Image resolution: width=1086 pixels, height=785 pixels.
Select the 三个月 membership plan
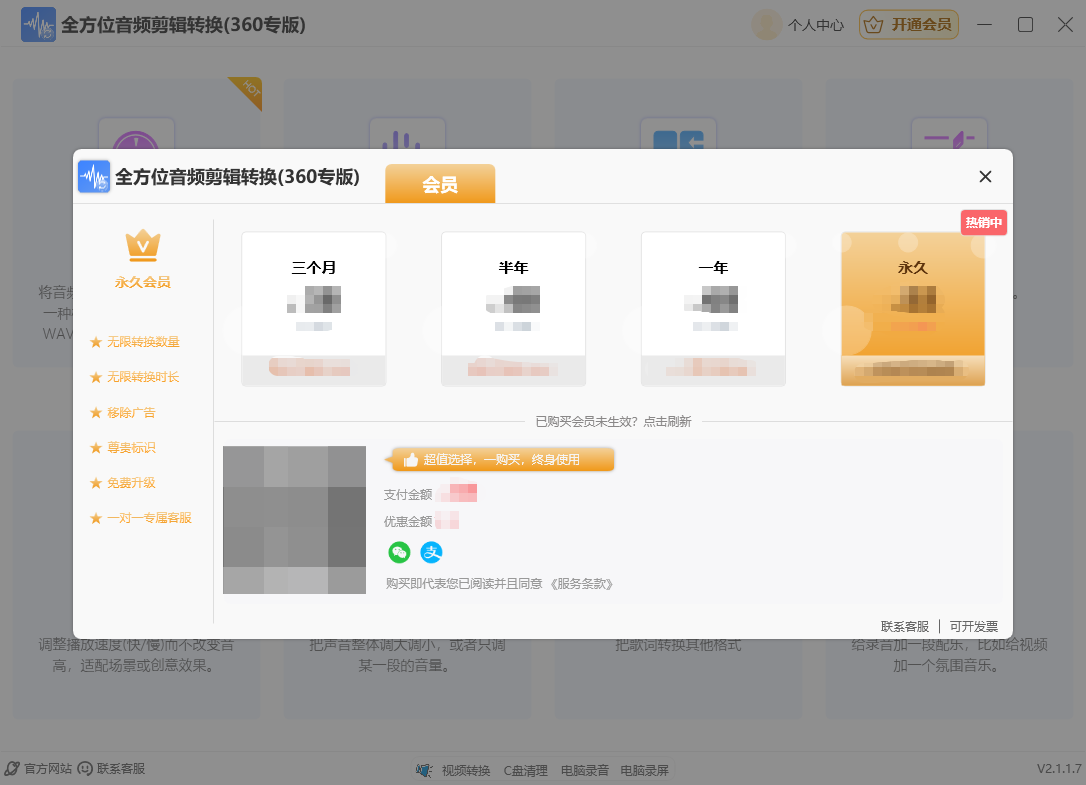(x=313, y=307)
